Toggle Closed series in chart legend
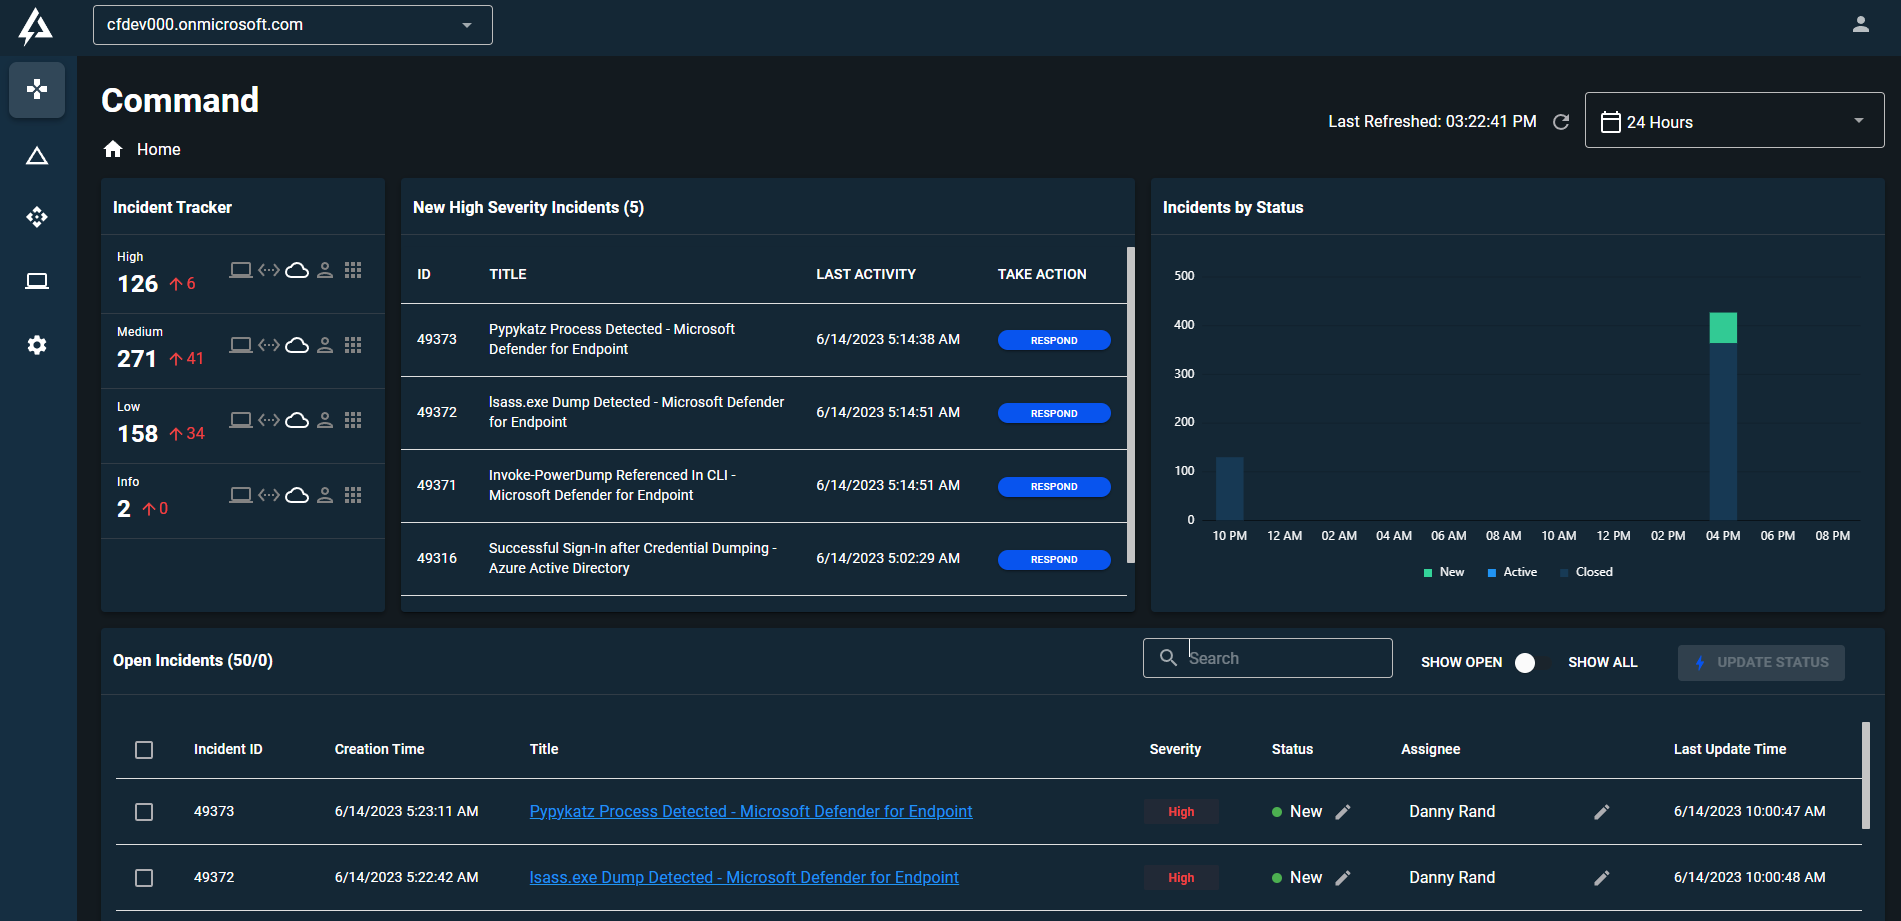The width and height of the screenshot is (1901, 921). point(1586,572)
